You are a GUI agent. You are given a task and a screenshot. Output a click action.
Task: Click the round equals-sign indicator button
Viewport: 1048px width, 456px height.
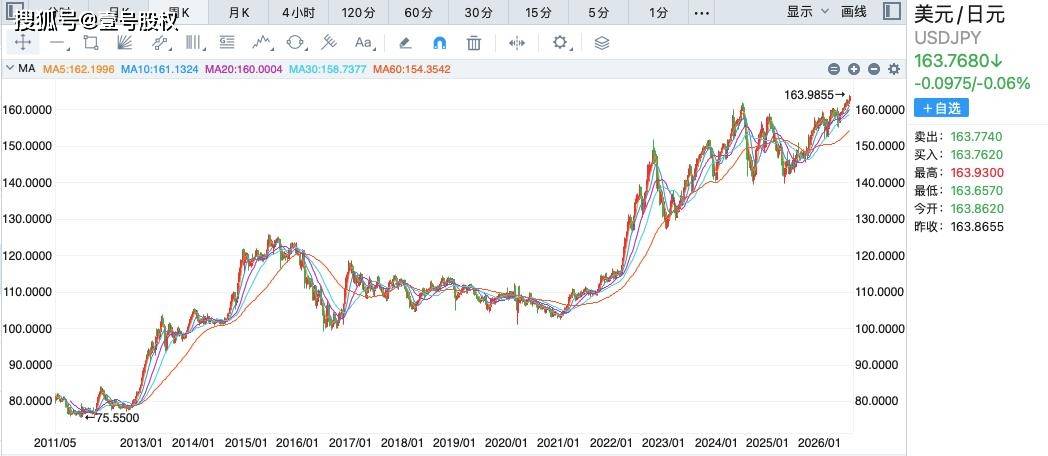833,69
